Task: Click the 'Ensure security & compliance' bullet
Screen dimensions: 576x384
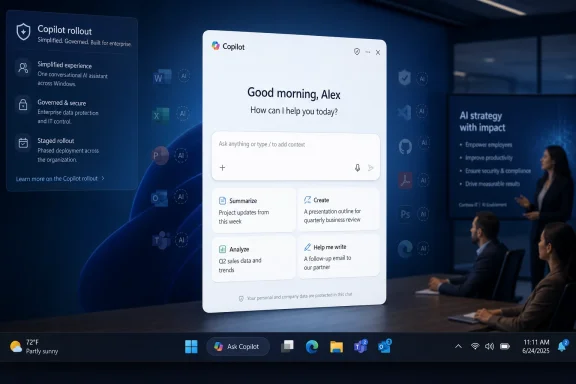Action: click(498, 171)
